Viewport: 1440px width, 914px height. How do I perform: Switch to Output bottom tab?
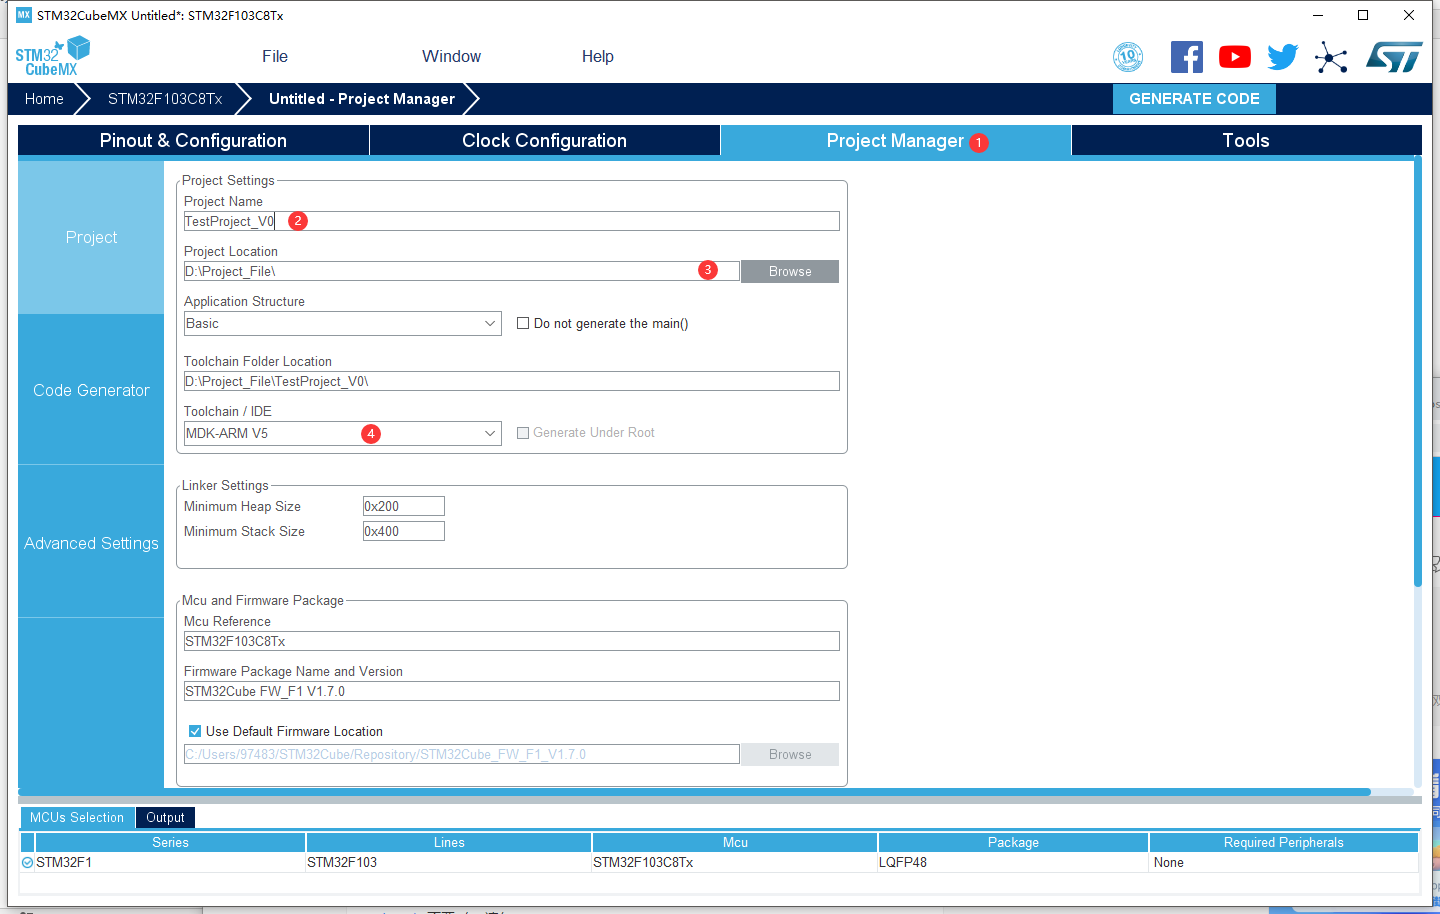click(x=165, y=818)
